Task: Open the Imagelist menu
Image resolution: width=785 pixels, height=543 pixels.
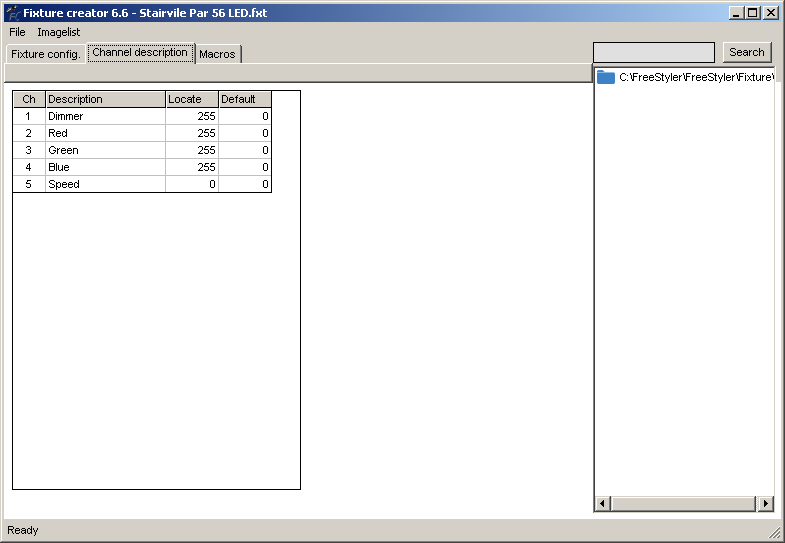Action: 59,32
